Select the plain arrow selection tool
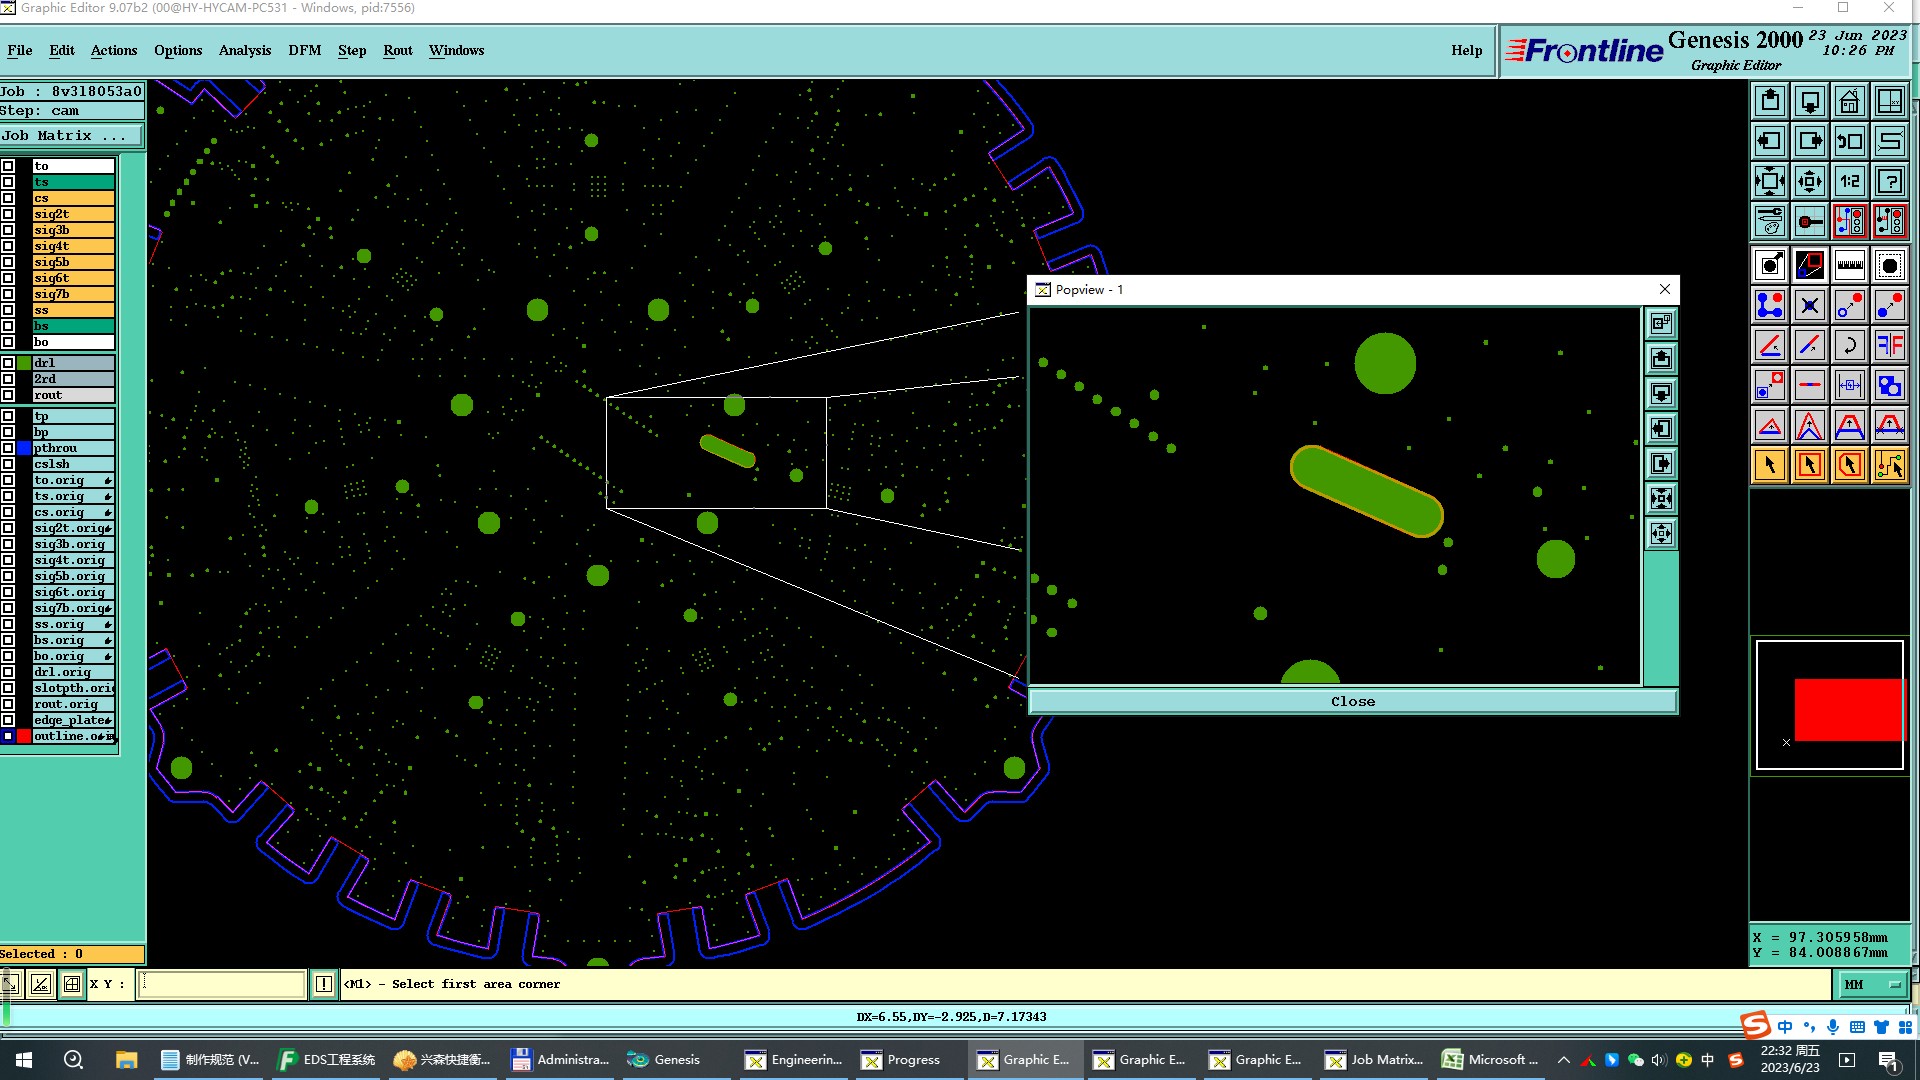This screenshot has width=1920, height=1080. tap(1769, 465)
